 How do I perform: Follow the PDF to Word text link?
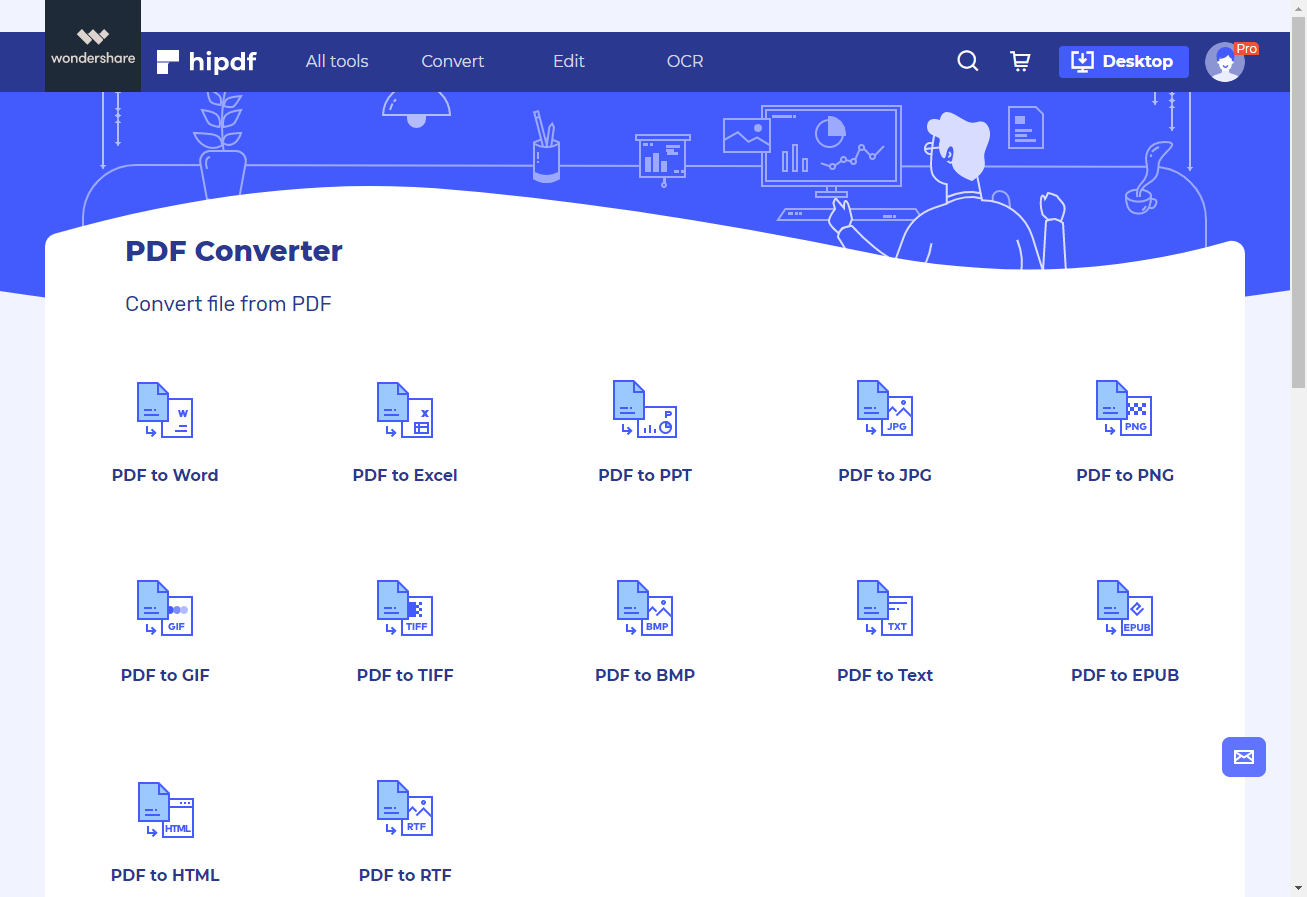[165, 475]
